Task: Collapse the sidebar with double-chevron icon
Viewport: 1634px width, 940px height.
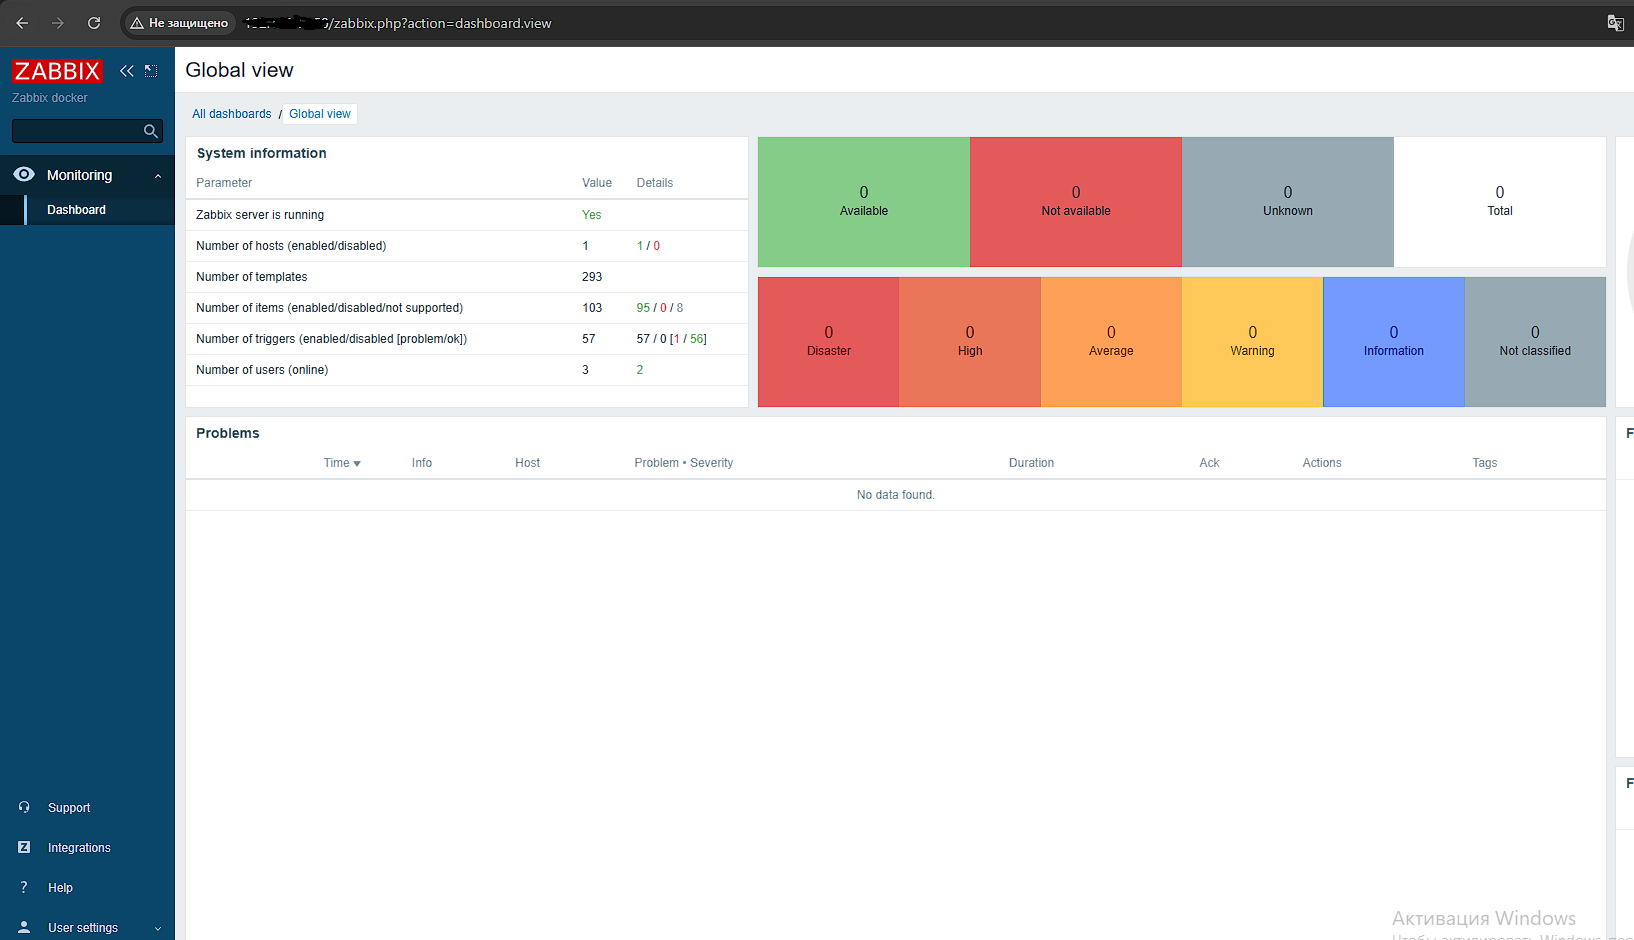Action: pos(127,71)
